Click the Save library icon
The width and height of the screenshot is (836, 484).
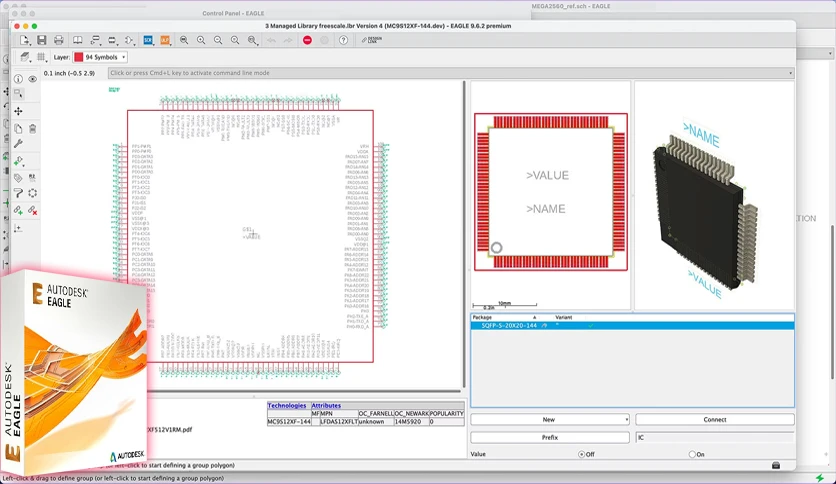tap(42, 40)
